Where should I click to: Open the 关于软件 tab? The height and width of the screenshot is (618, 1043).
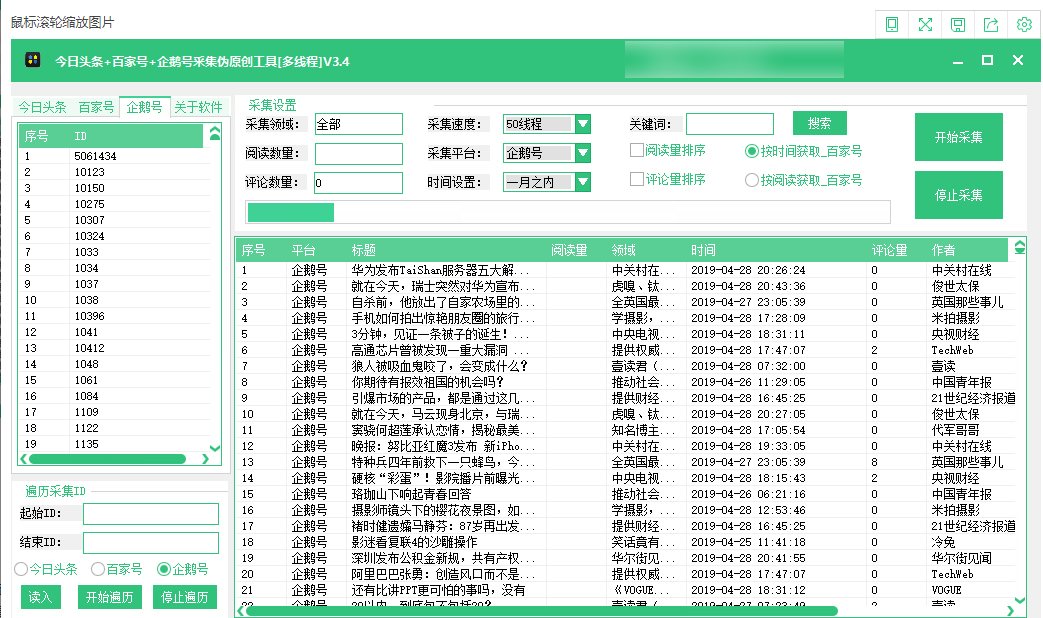(198, 107)
